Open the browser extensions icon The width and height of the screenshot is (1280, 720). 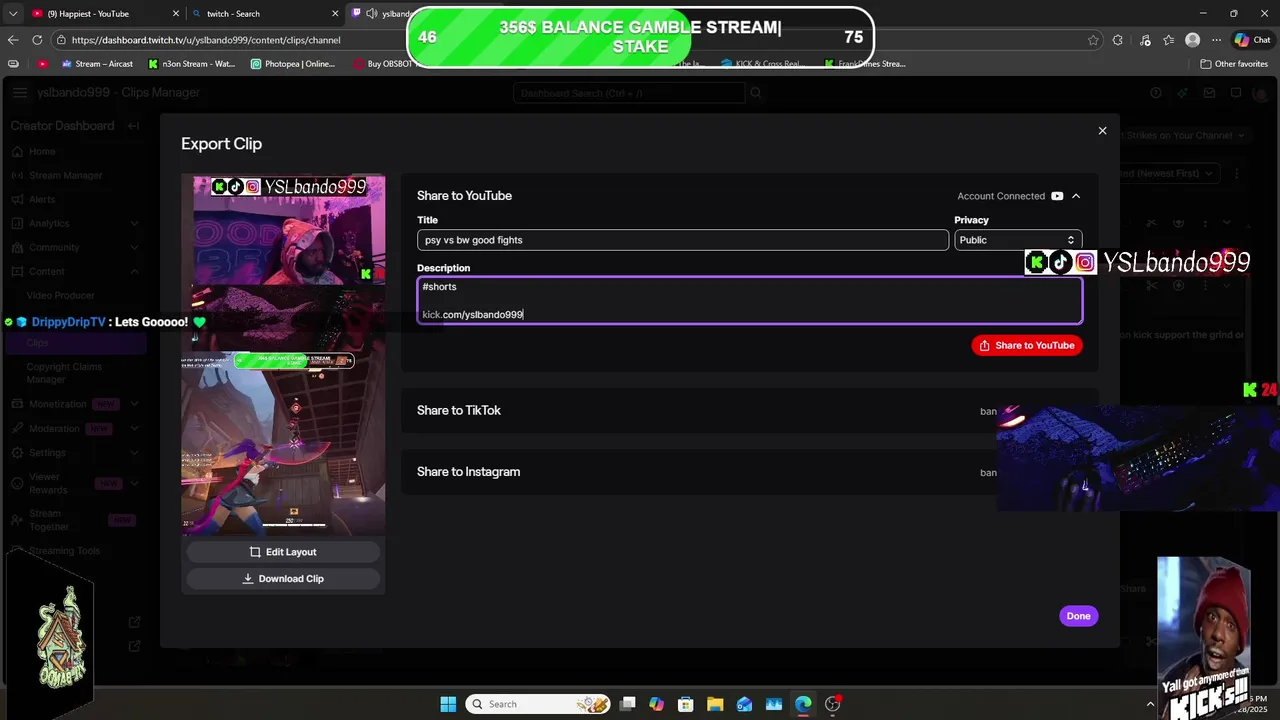tap(1118, 40)
